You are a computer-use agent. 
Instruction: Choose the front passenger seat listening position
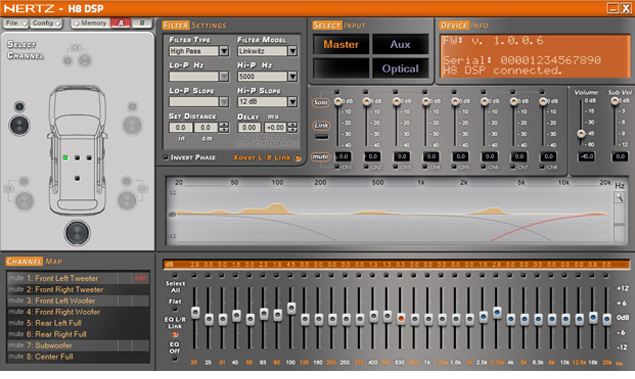(89, 158)
